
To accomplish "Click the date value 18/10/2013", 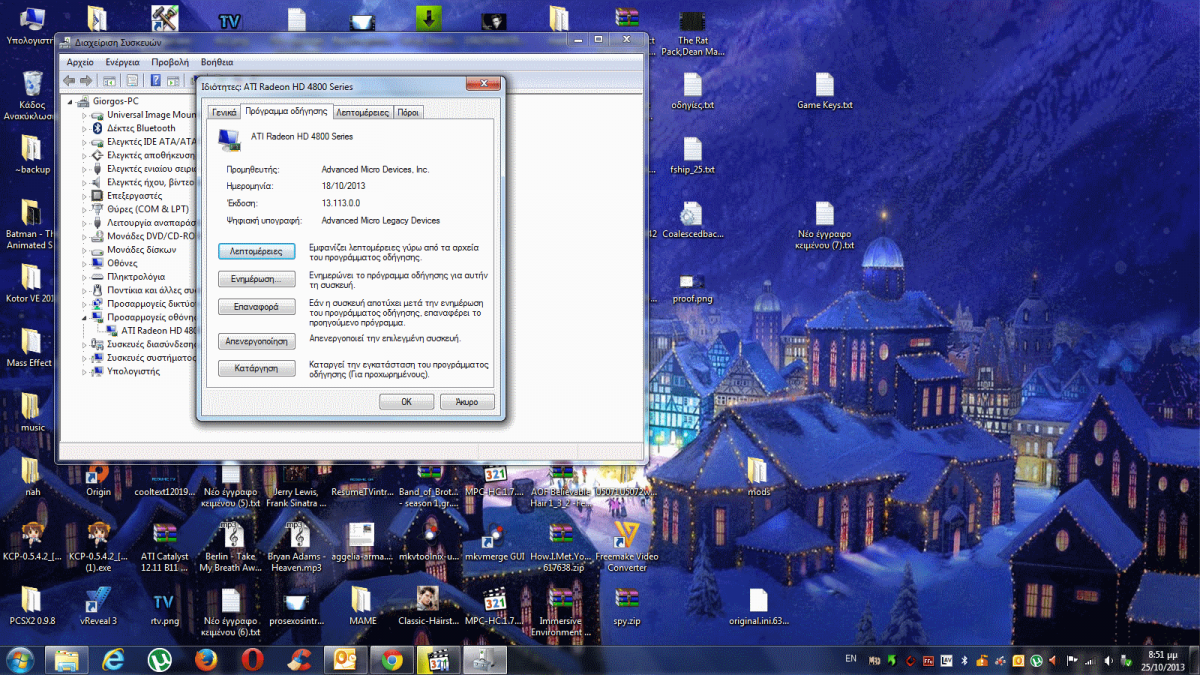I will coord(344,186).
